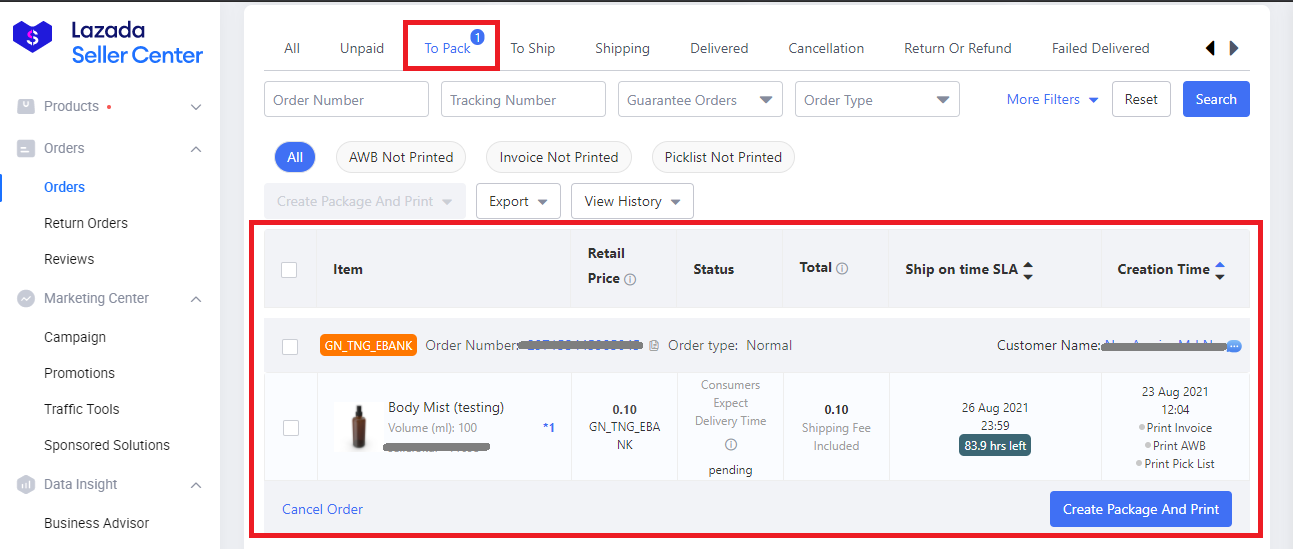Click Body Mist (testing) item name
Viewport: 1293px width, 549px height.
click(446, 407)
